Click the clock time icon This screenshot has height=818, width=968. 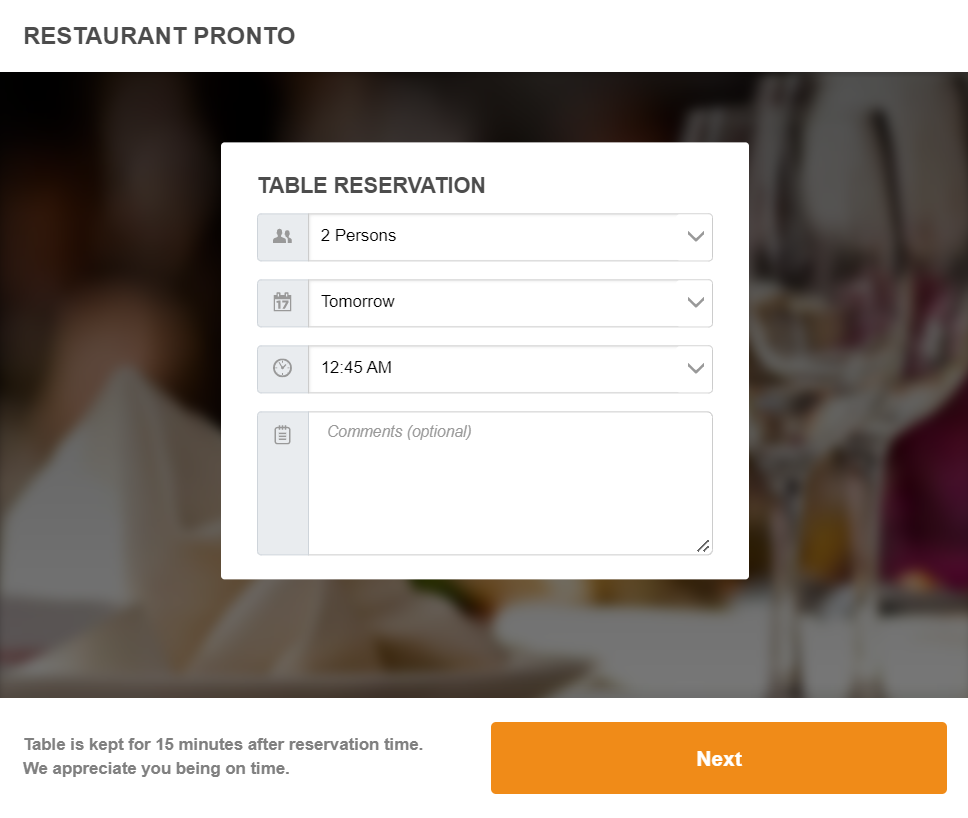[x=283, y=368]
